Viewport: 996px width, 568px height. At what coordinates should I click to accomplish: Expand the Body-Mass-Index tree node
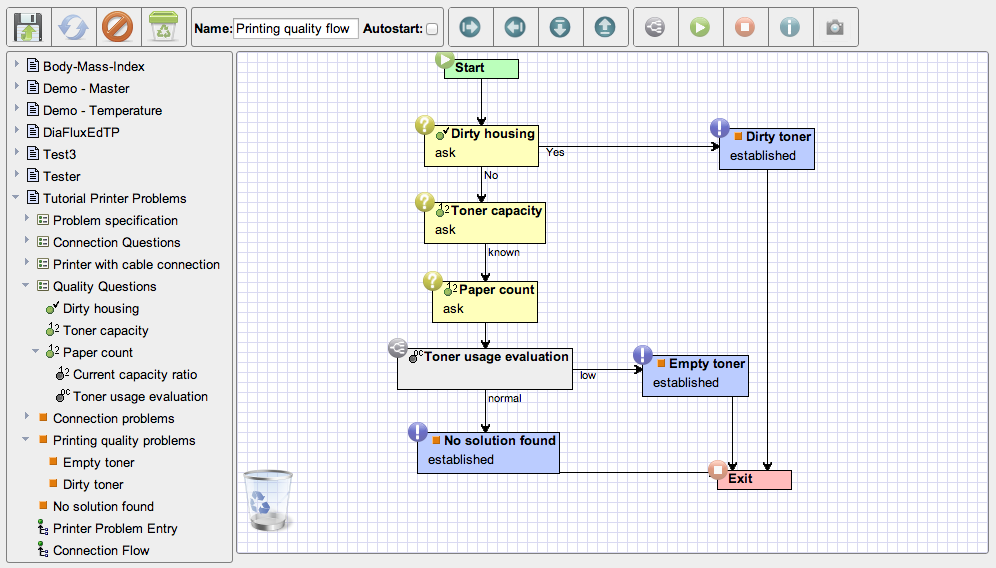pyautogui.click(x=17, y=65)
